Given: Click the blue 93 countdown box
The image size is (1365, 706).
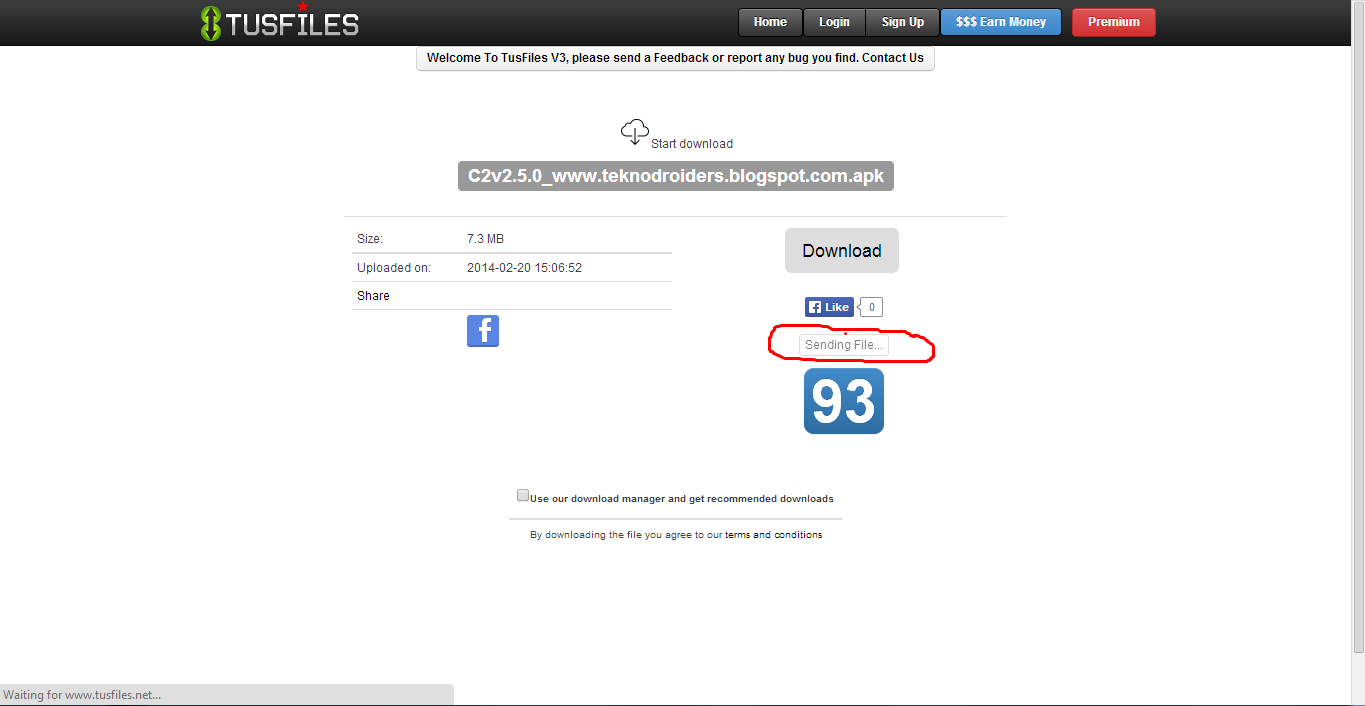Looking at the screenshot, I should pyautogui.click(x=843, y=400).
